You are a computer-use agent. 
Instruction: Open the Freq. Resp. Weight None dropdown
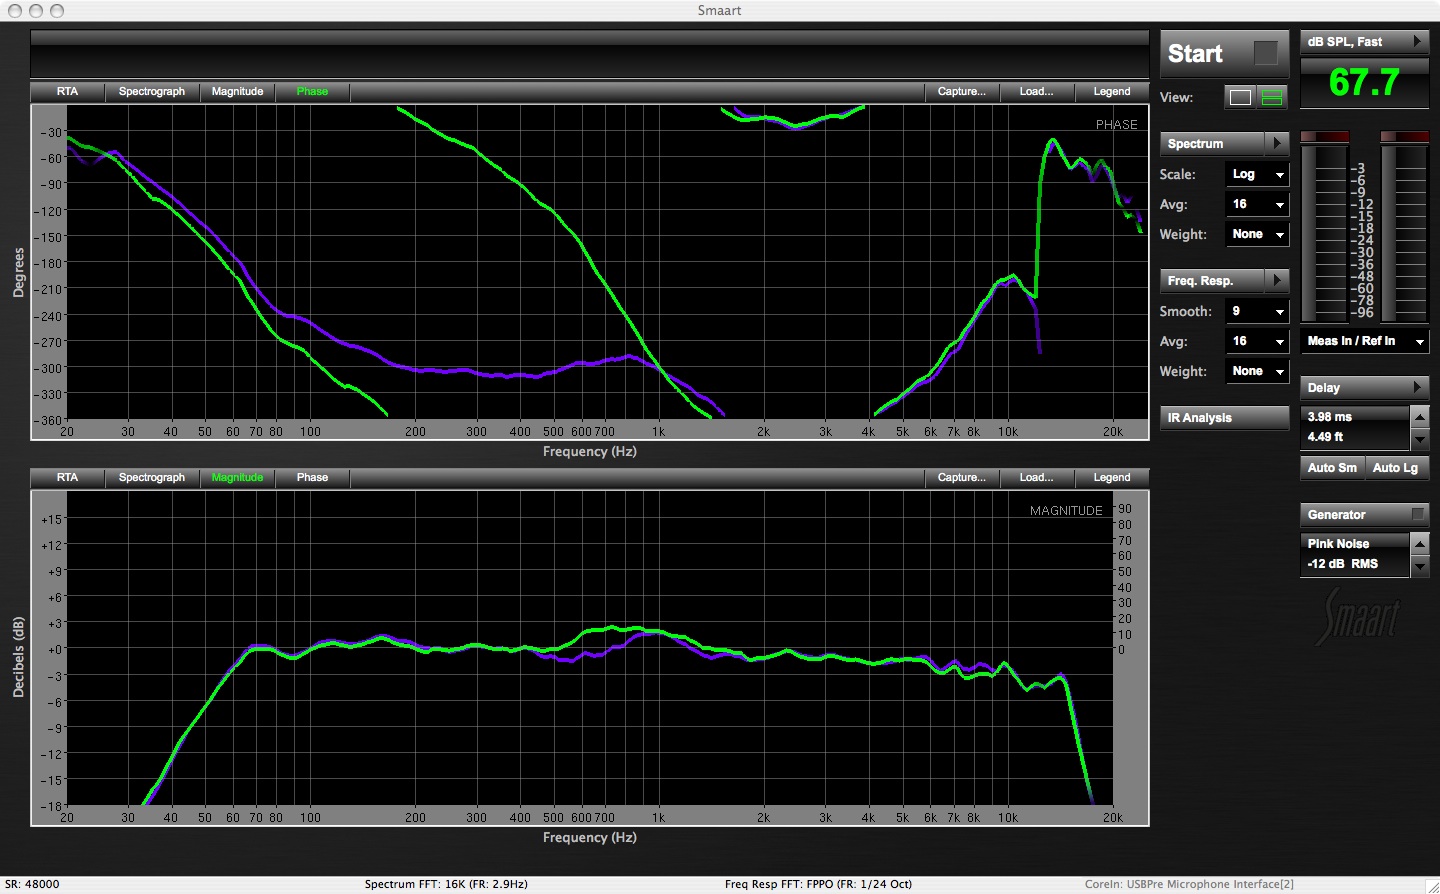1257,371
